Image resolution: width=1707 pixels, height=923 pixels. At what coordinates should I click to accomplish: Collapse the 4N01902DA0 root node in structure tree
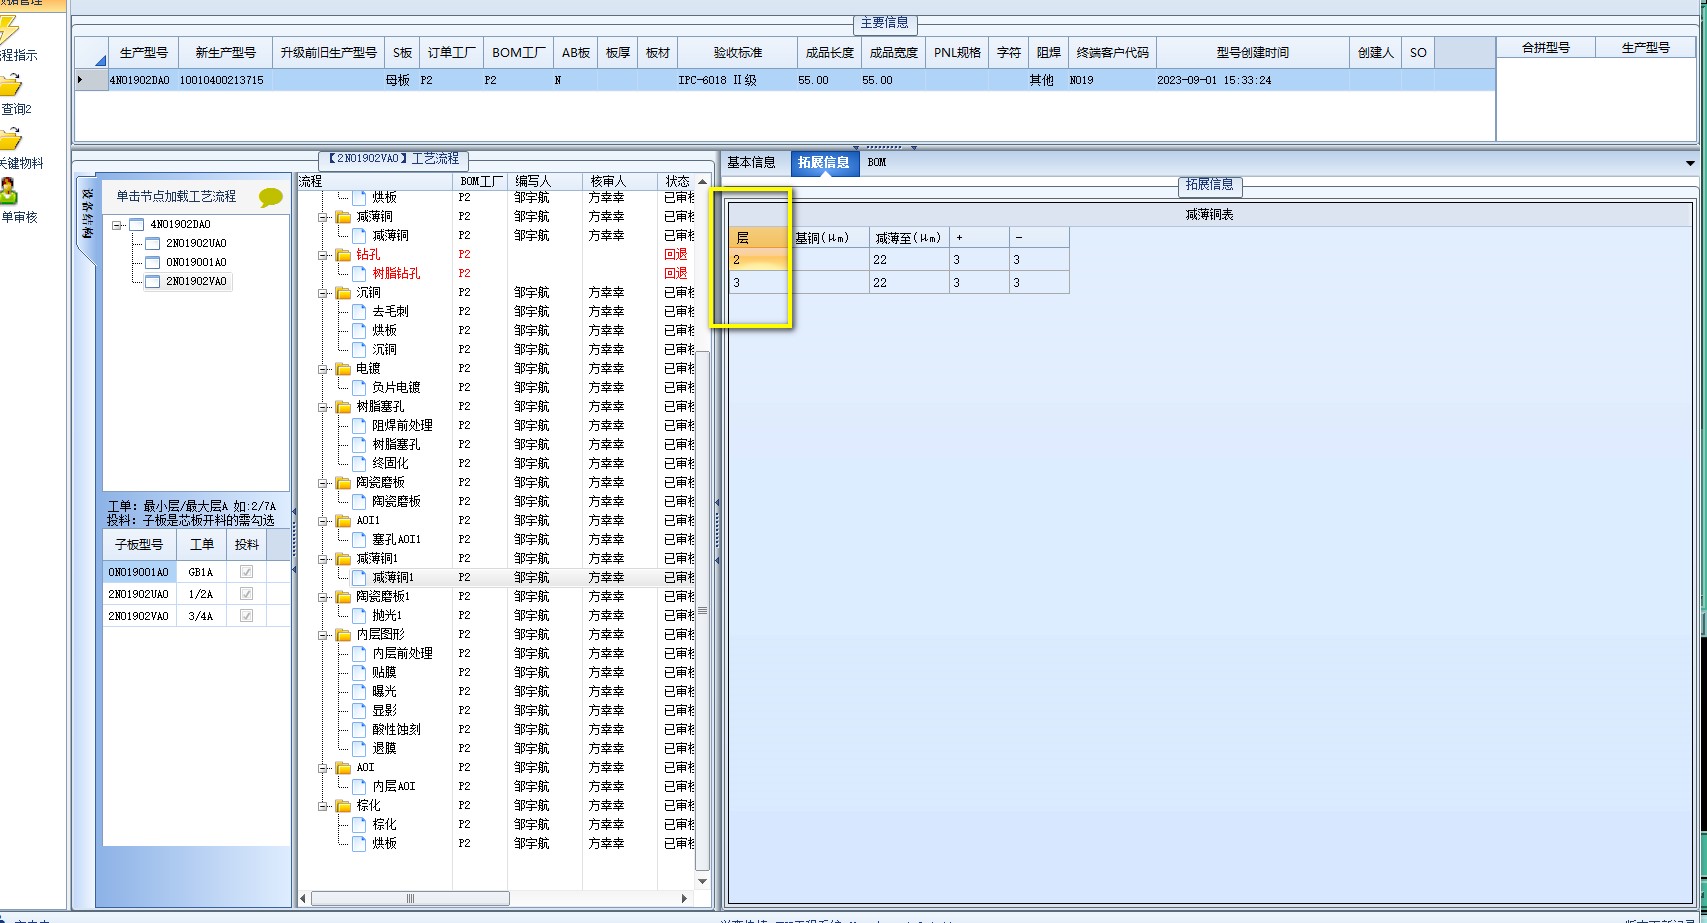[x=118, y=225]
